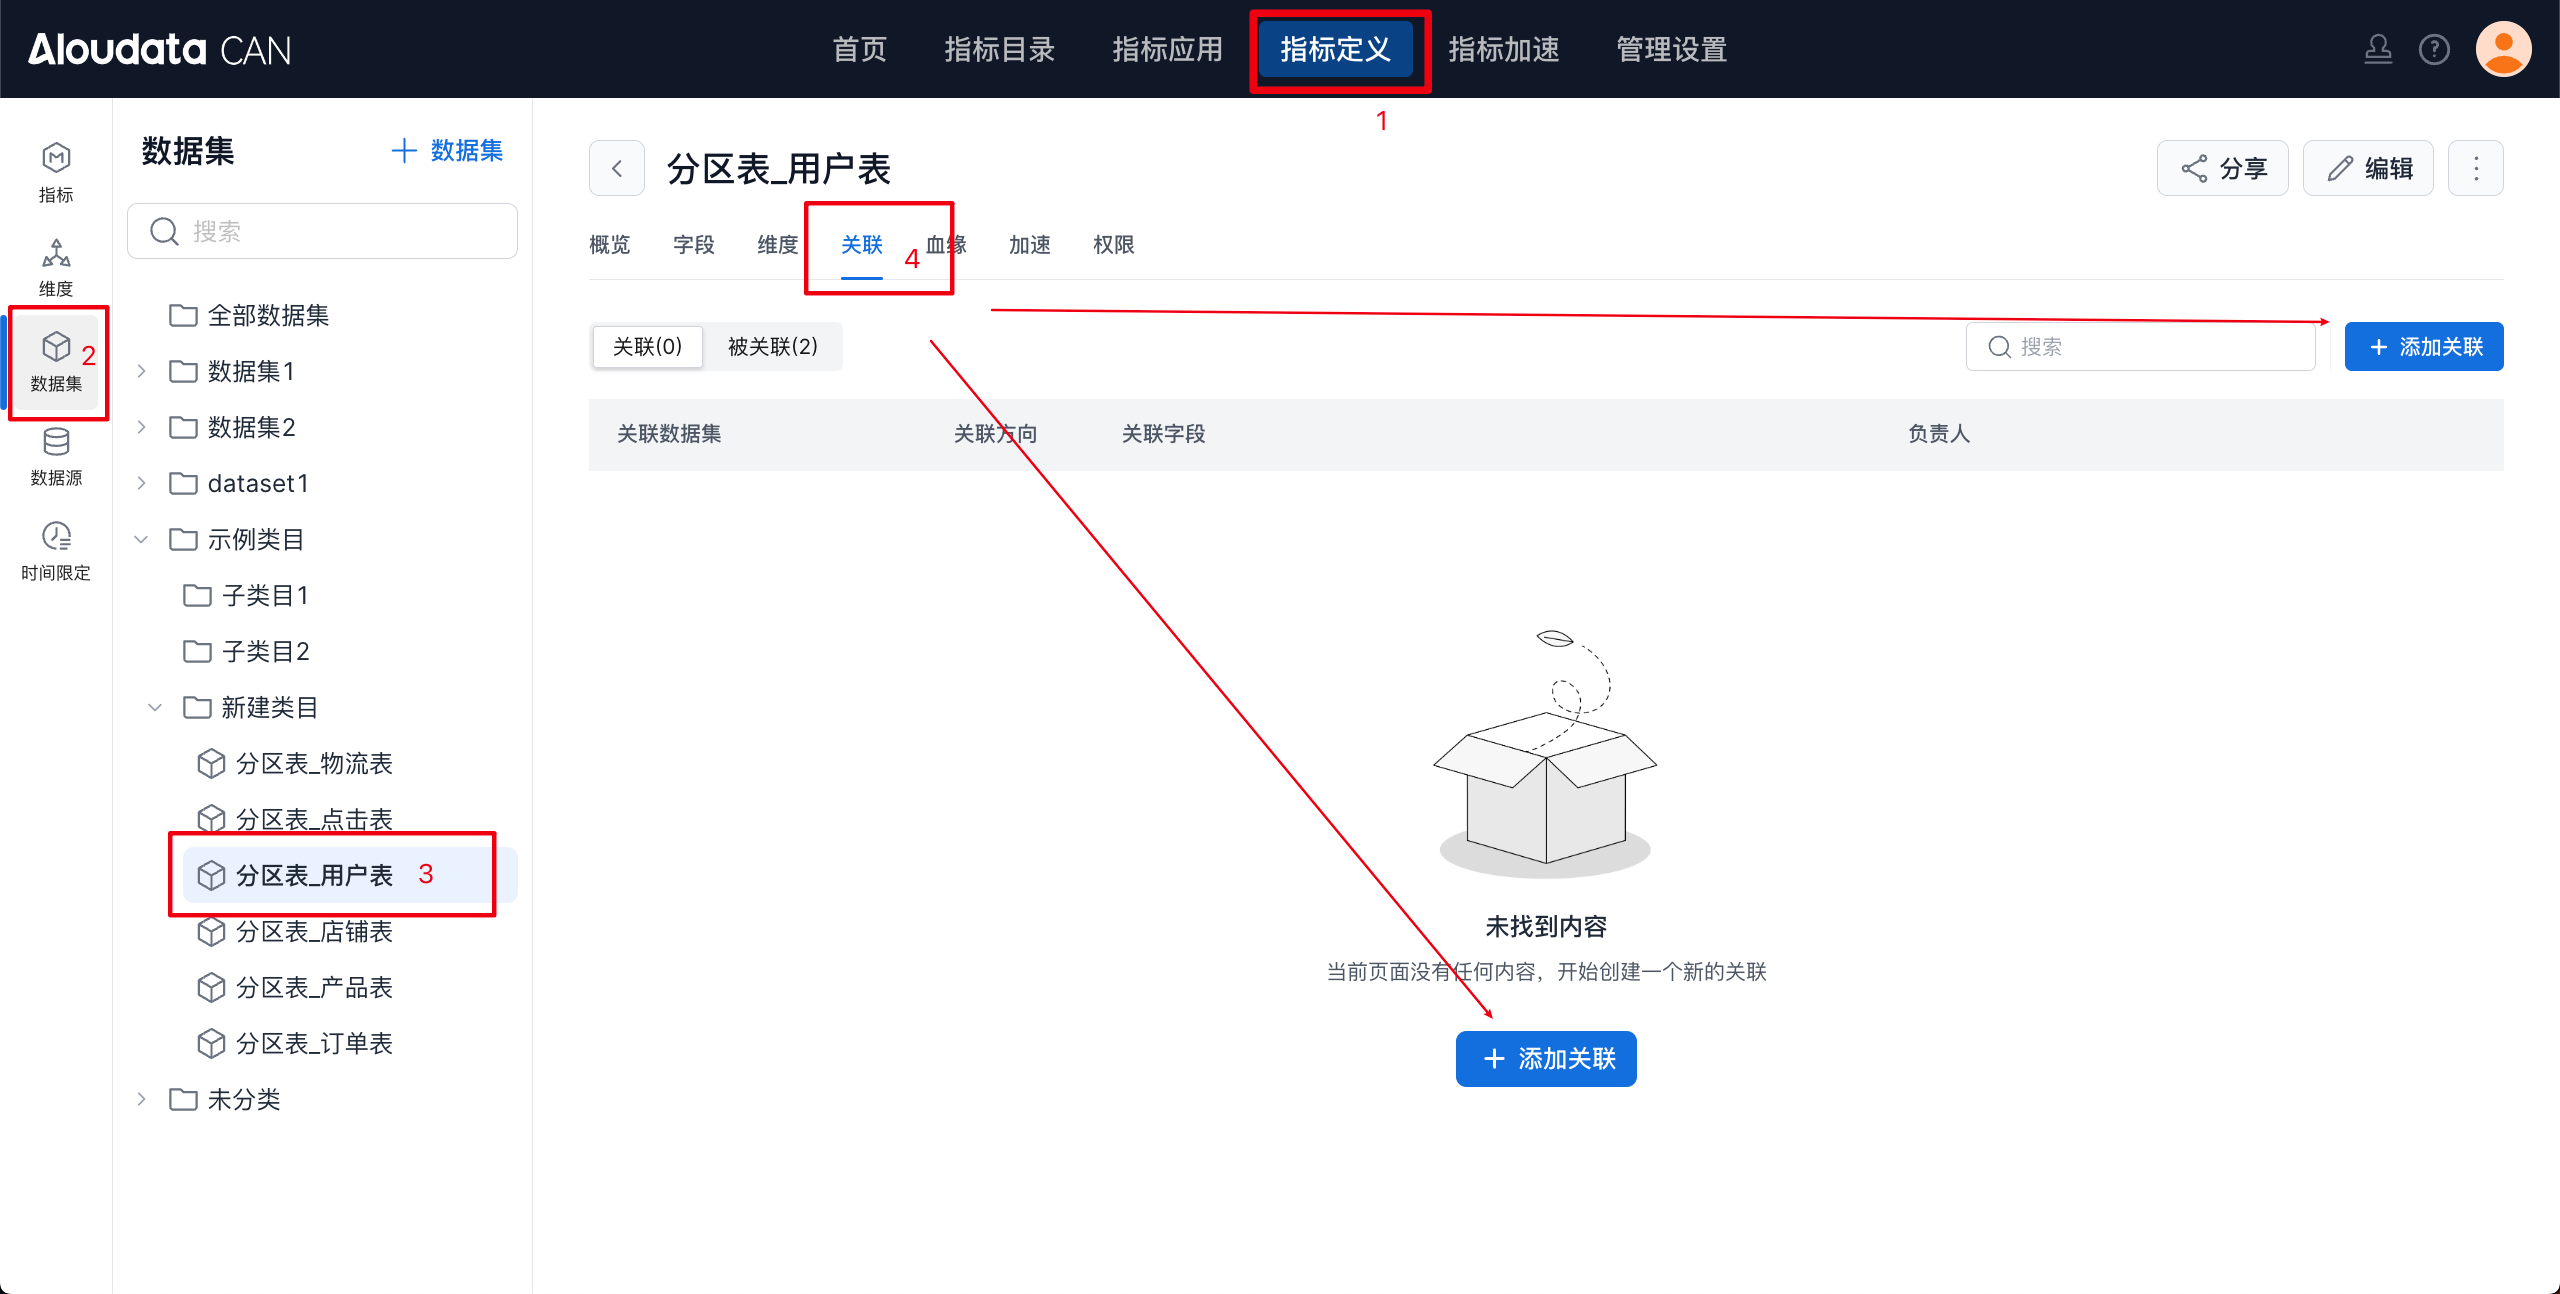Click the dataset search field in sidebar
The height and width of the screenshot is (1294, 2560).
322,231
